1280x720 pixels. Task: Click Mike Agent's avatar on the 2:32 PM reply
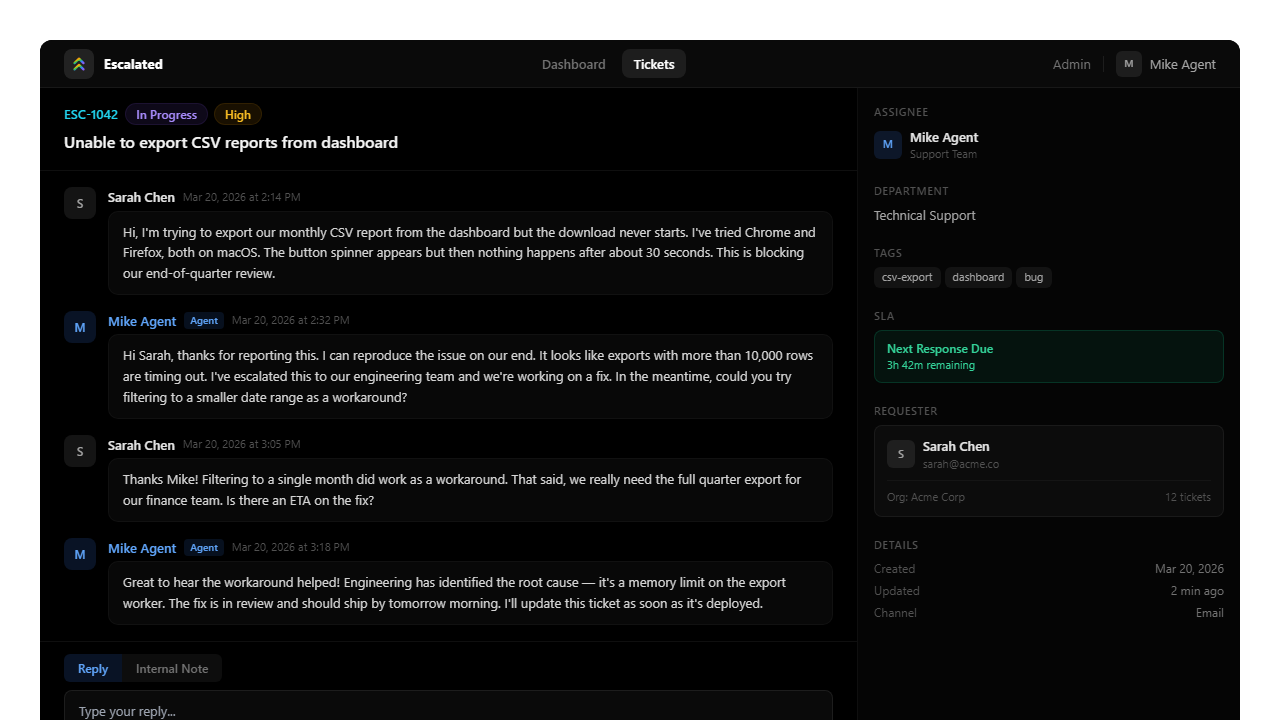[80, 327]
